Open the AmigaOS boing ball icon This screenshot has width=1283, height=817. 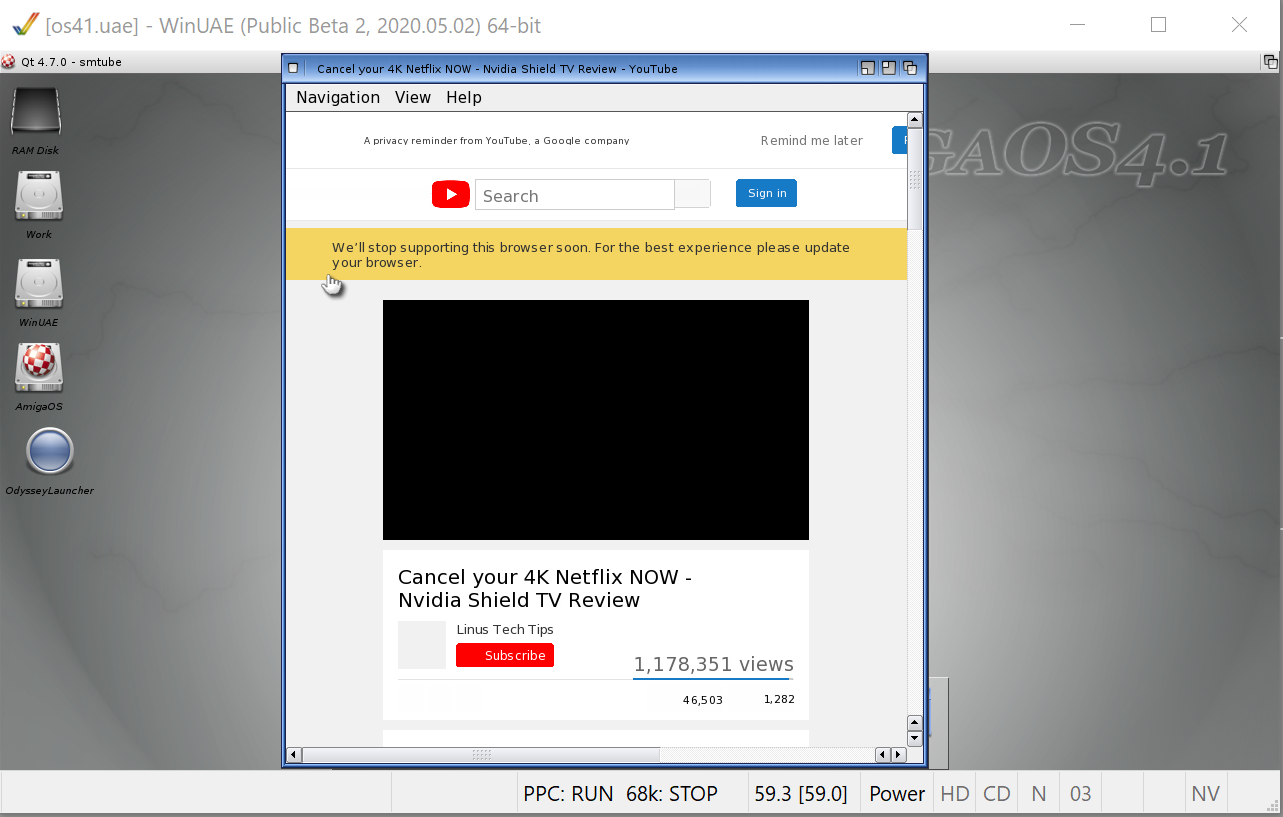[x=39, y=368]
